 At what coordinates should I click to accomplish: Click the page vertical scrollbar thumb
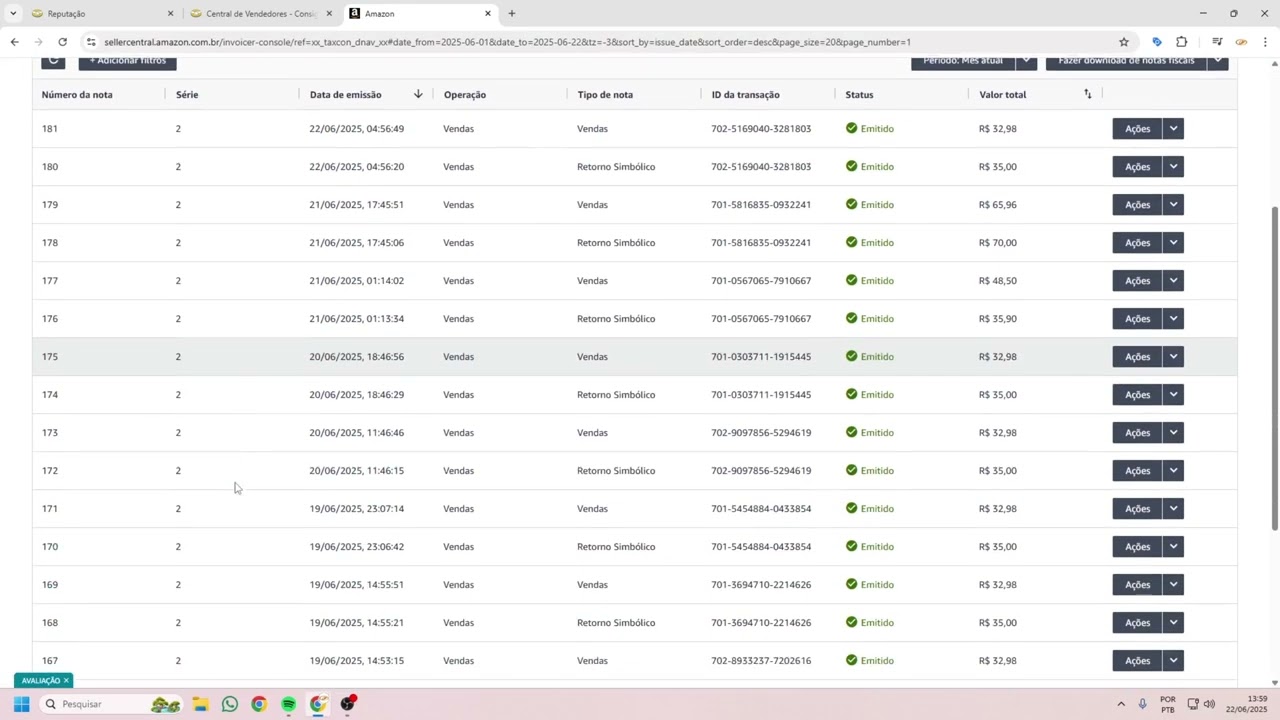point(1274,368)
